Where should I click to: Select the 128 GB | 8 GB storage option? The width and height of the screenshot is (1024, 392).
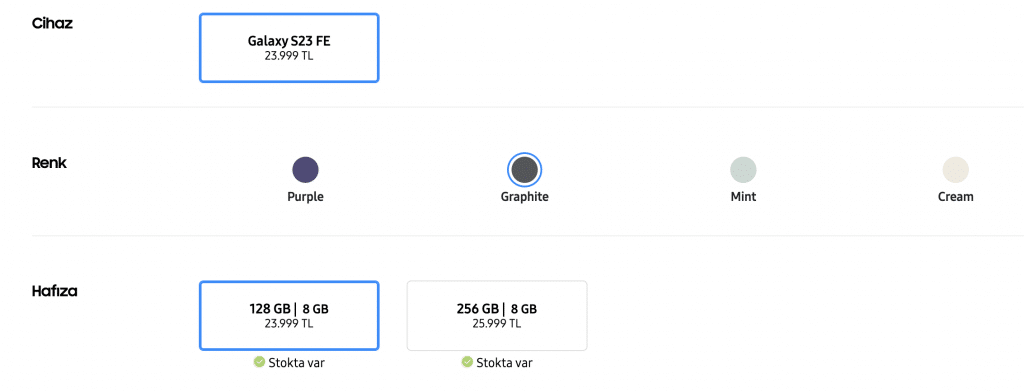pos(289,316)
